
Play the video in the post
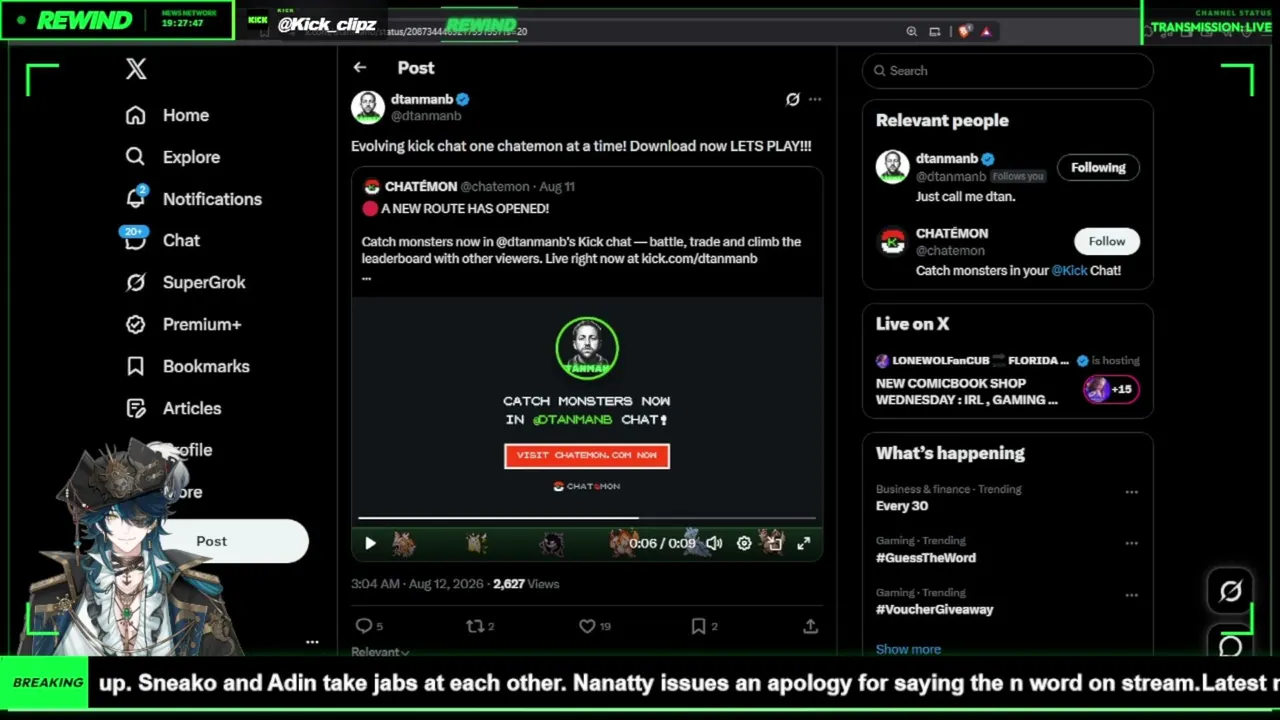[370, 543]
